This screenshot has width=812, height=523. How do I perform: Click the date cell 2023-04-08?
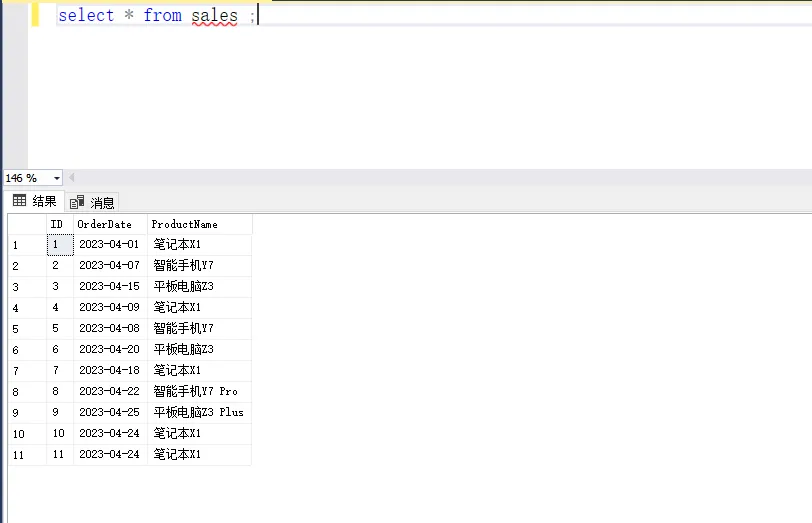[x=110, y=328]
